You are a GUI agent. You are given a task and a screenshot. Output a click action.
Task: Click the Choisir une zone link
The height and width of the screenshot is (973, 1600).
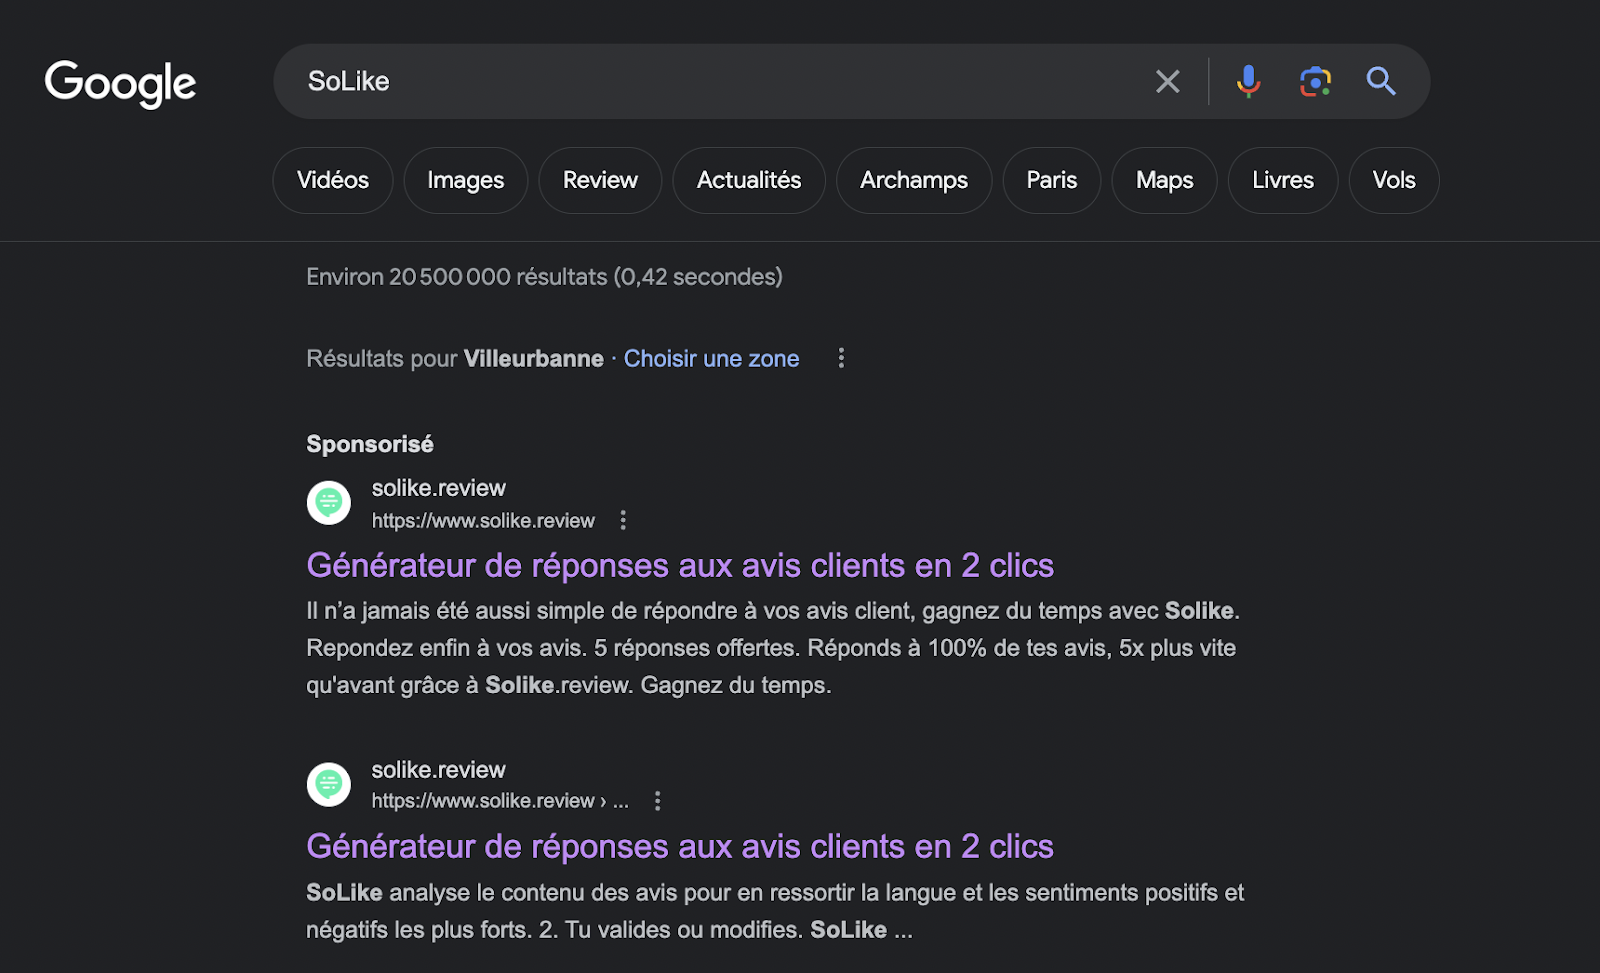(711, 359)
